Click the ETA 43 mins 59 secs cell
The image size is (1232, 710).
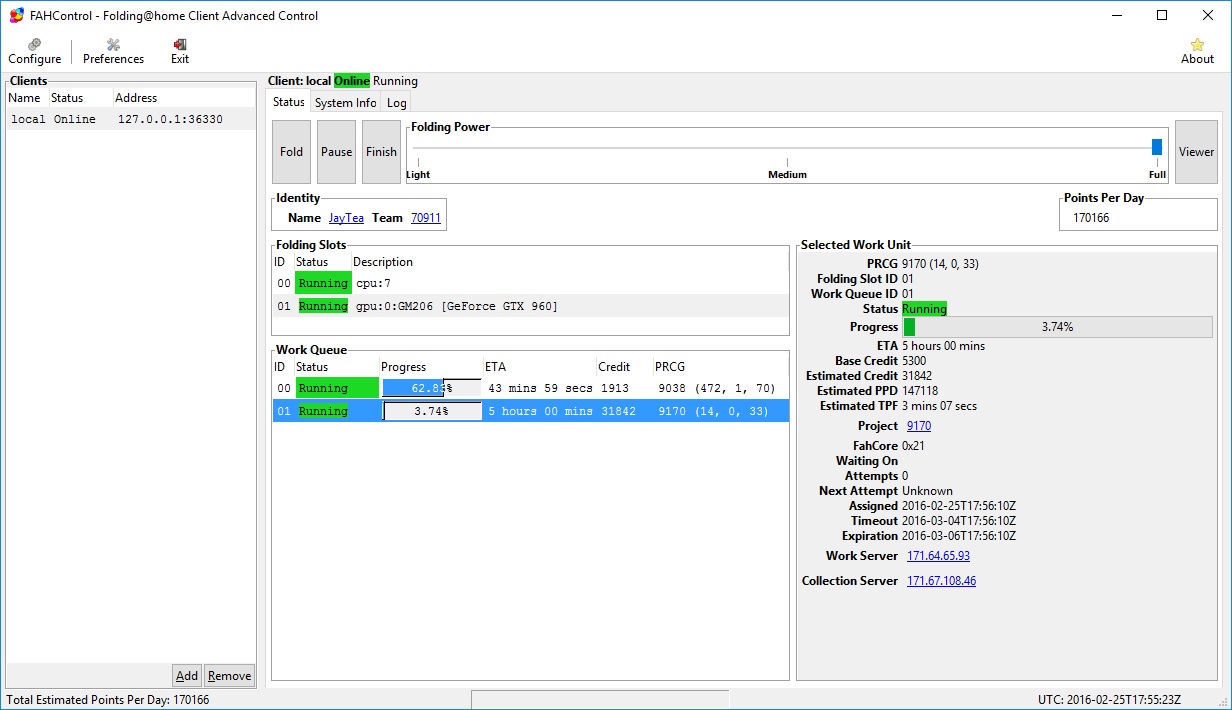point(540,388)
